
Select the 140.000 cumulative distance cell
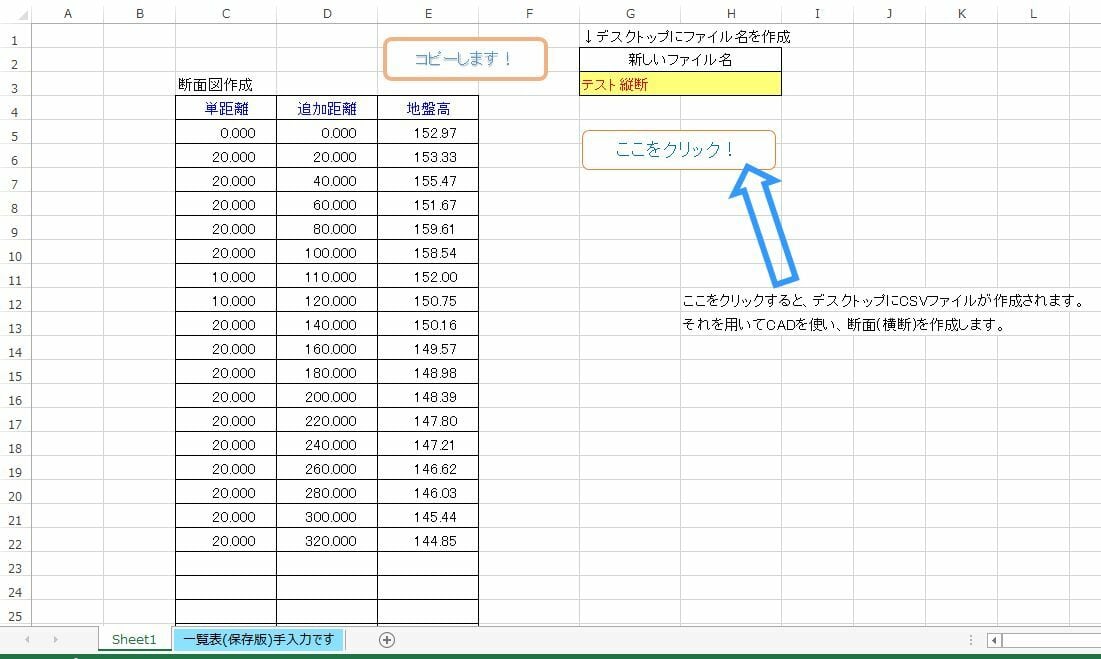(x=327, y=325)
